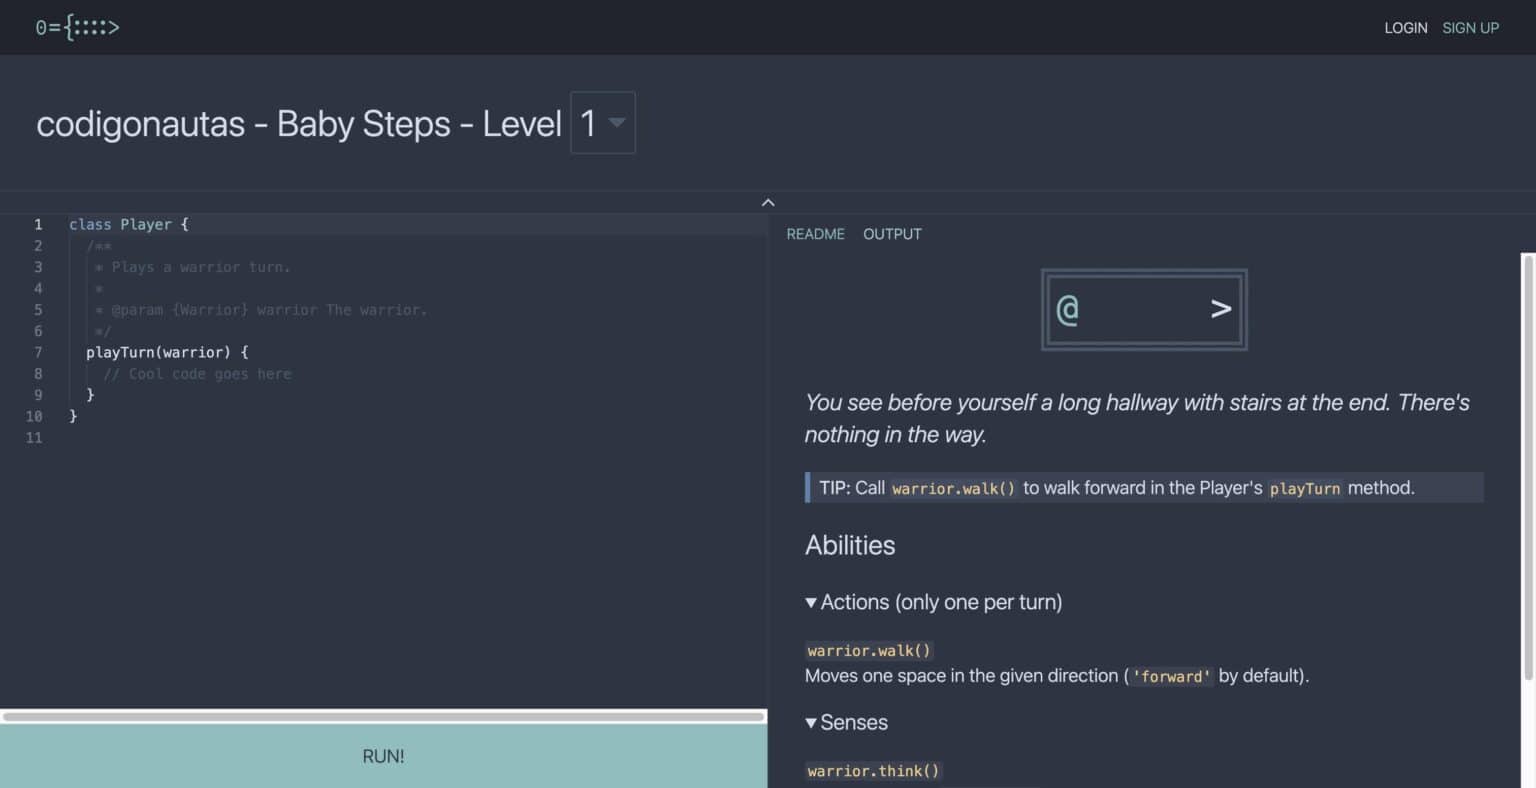Switch to the OUTPUT tab
The height and width of the screenshot is (788, 1536).
891,233
